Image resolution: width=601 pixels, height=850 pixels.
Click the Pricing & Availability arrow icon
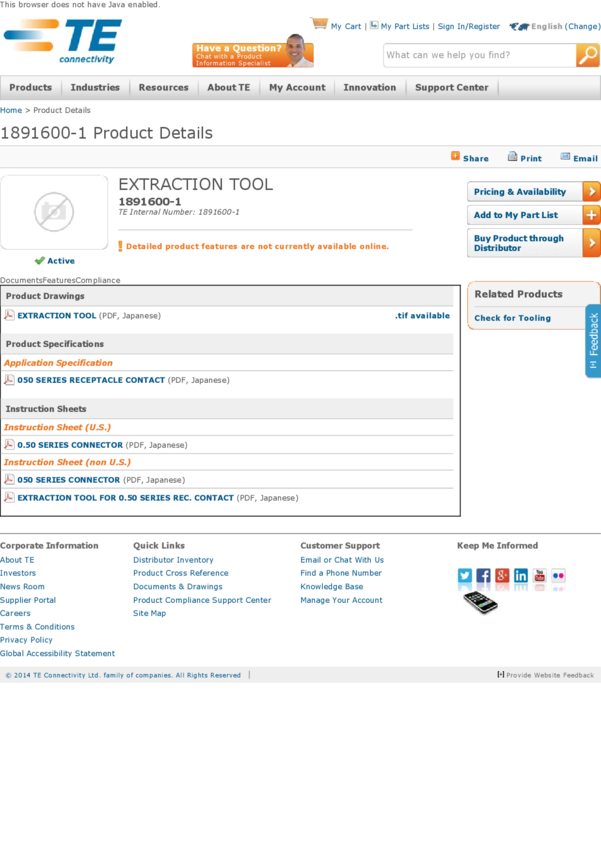coord(592,191)
